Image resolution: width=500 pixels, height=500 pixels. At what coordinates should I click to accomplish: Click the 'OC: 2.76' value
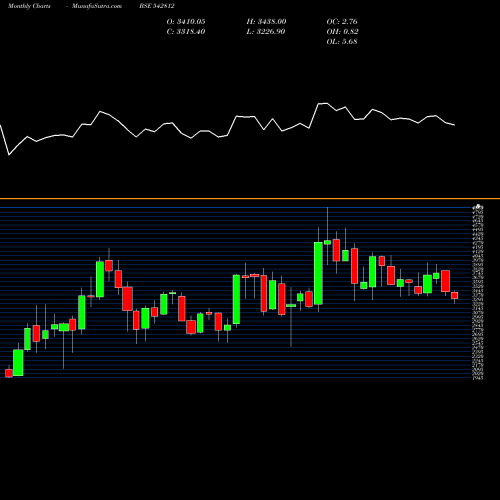[x=342, y=22]
